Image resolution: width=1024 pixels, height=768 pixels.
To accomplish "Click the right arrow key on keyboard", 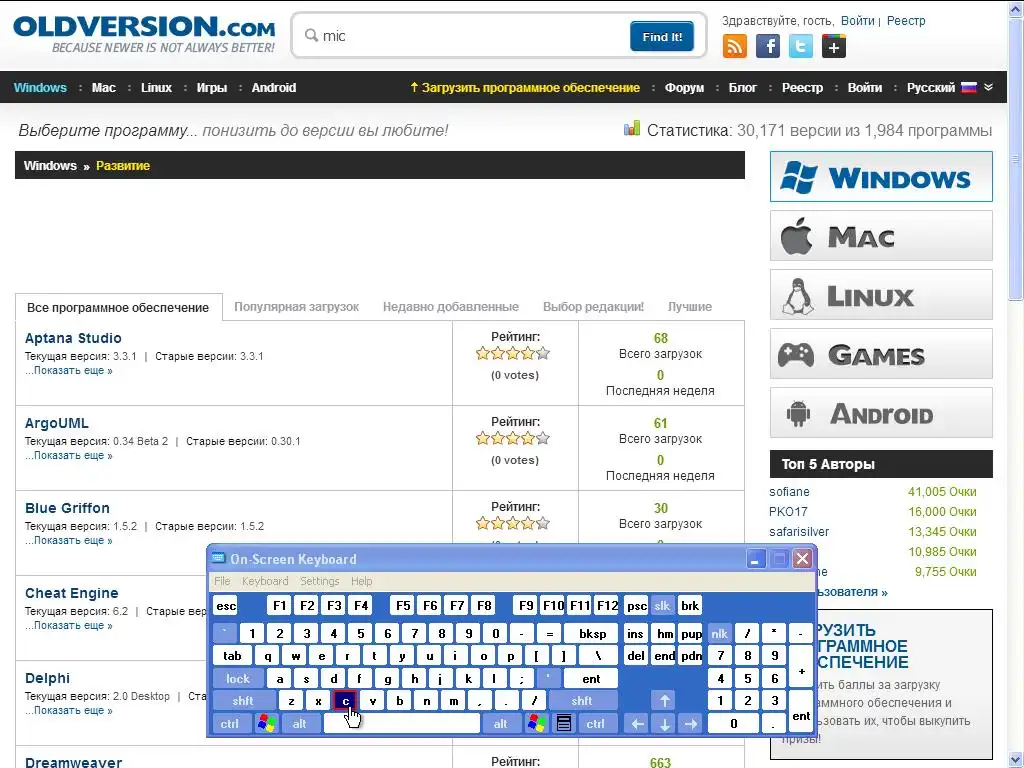I will pos(691,724).
